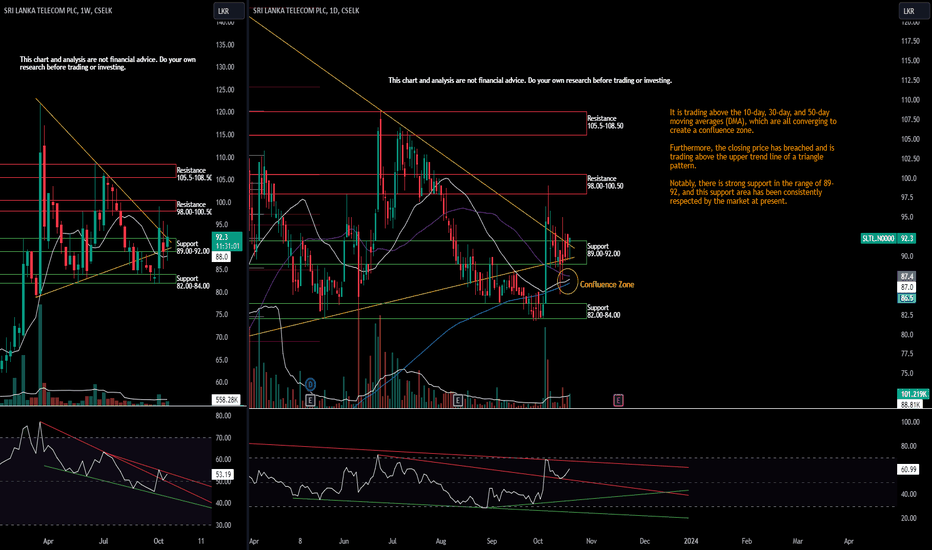This screenshot has width=932, height=550.
Task: Open the LKR currency selector on the daily chart
Action: pos(914,11)
